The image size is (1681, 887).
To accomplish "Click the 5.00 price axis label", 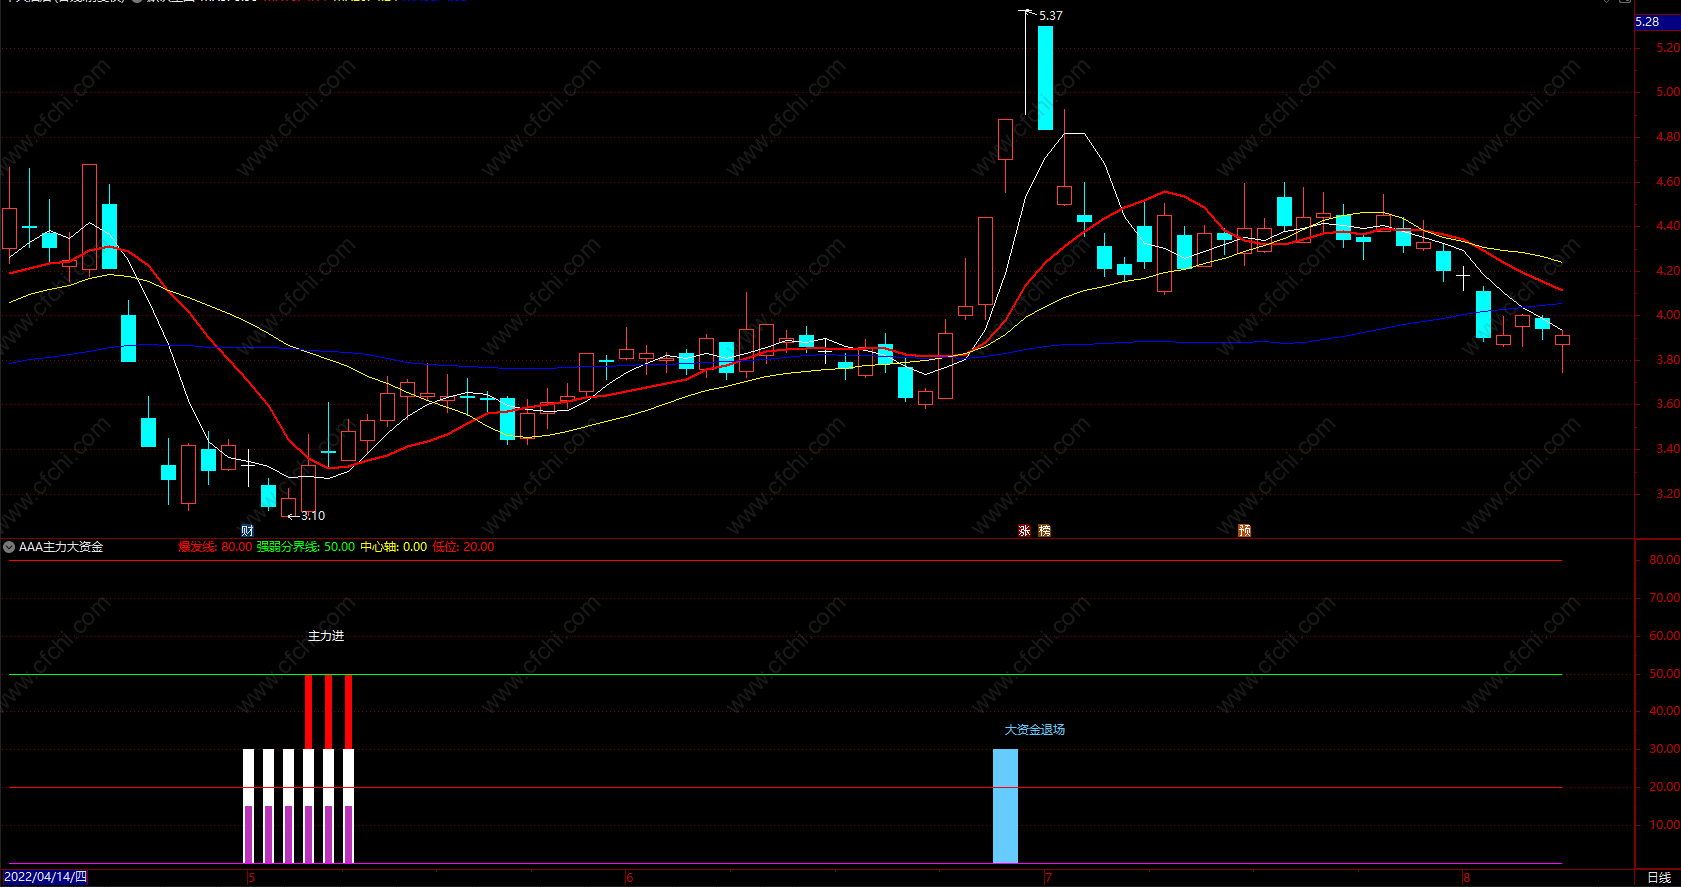I will click(x=1668, y=92).
